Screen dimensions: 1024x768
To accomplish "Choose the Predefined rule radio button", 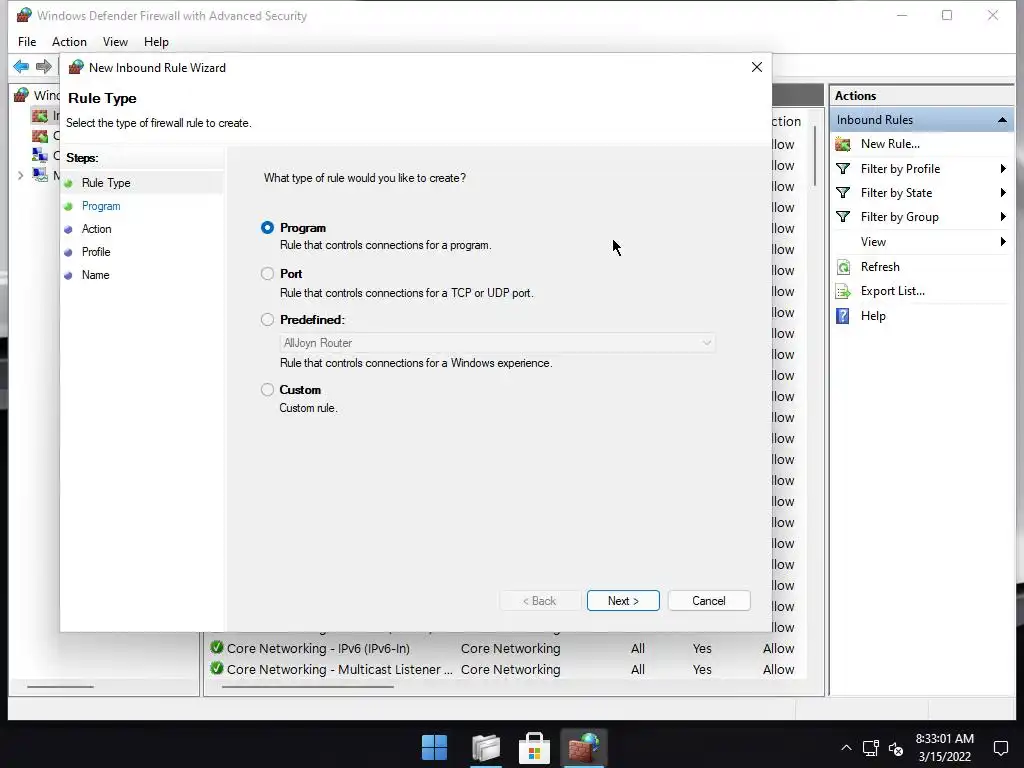I will tap(267, 319).
